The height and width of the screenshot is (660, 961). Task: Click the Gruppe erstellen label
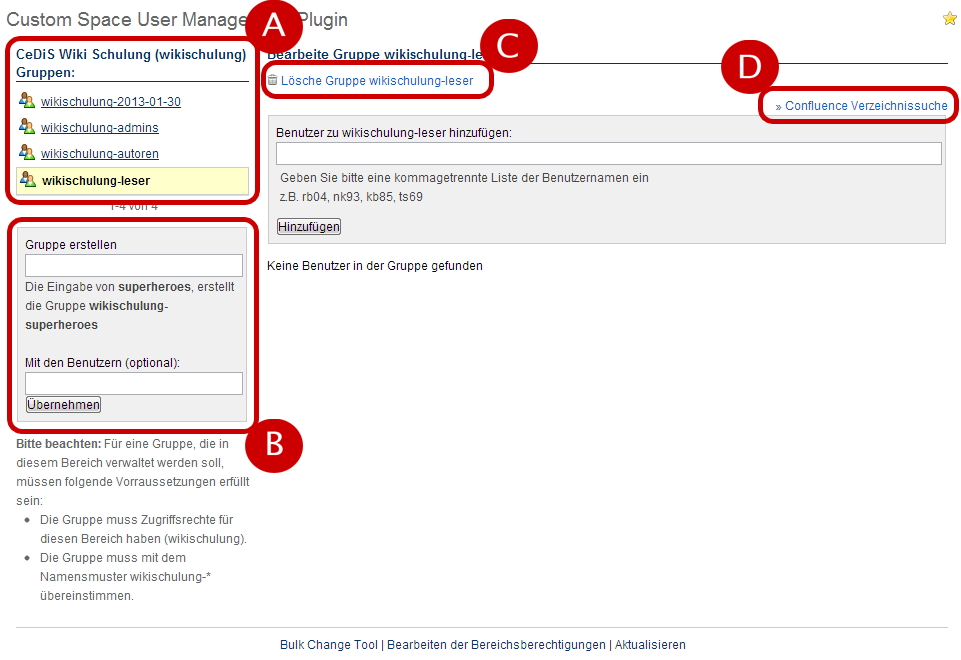(x=70, y=245)
